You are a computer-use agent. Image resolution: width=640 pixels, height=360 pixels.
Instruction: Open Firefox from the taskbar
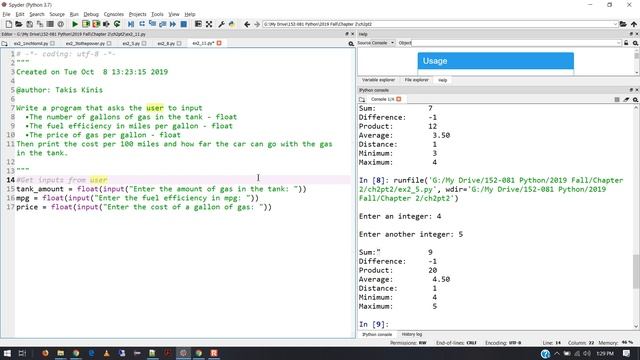(x=45, y=353)
